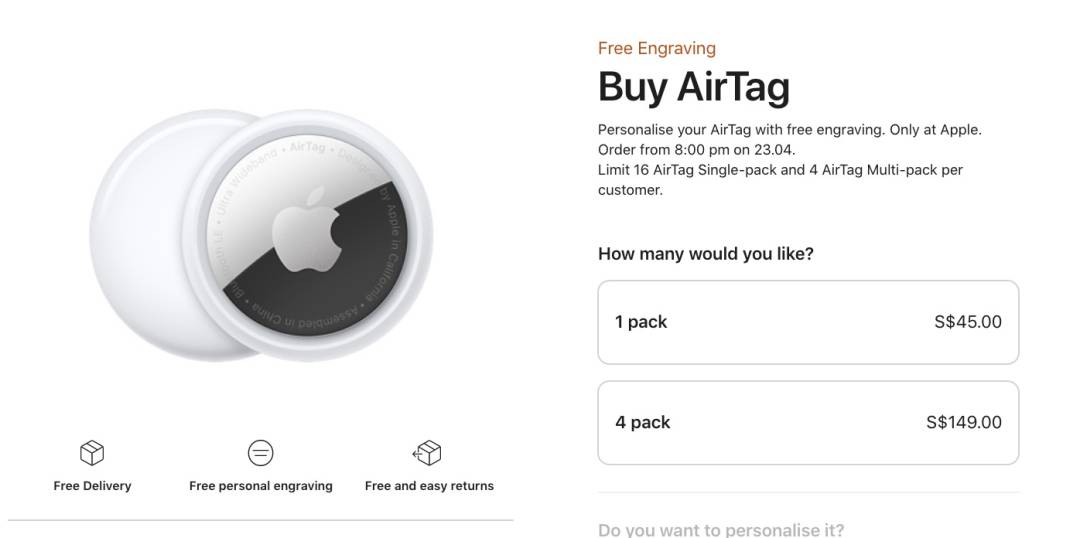Click the Buy AirTag heading
Viewport: 1080px width, 538px height.
693,87
